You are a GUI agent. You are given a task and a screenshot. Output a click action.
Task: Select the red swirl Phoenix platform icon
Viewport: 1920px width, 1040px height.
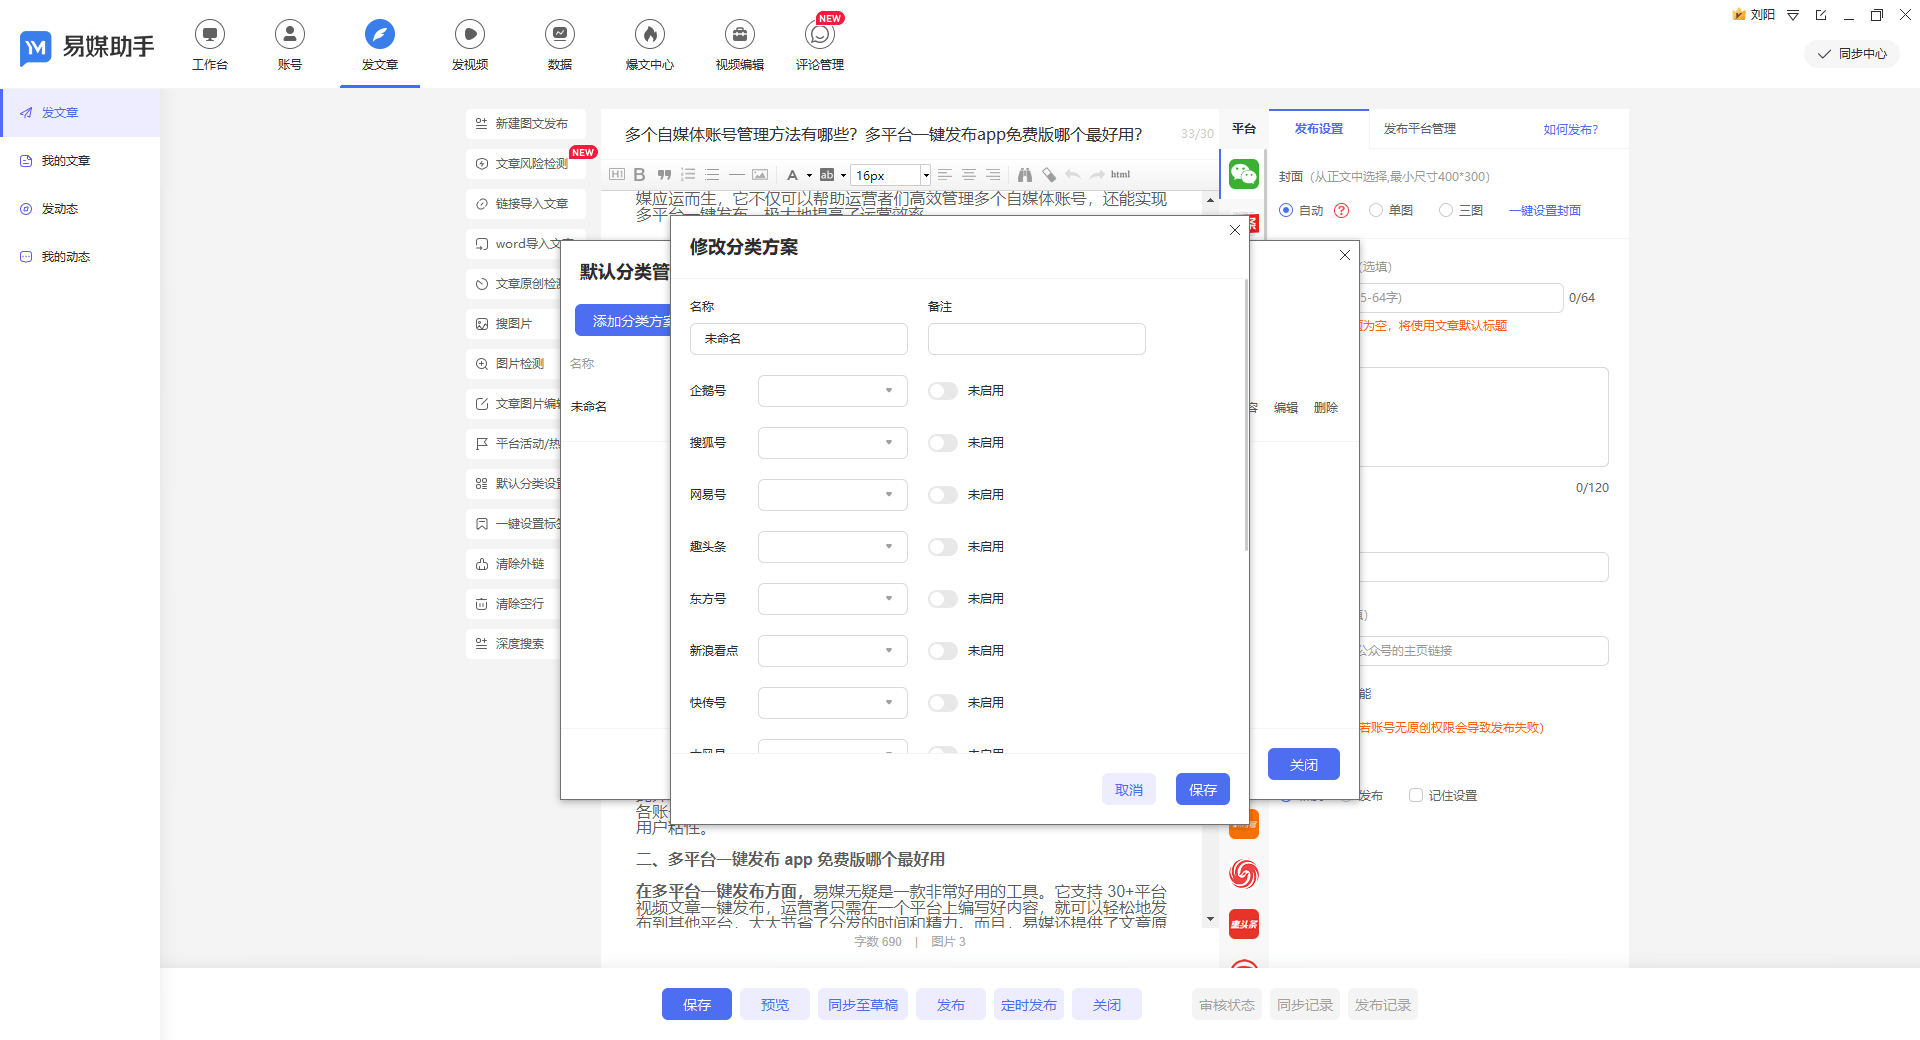tap(1244, 874)
